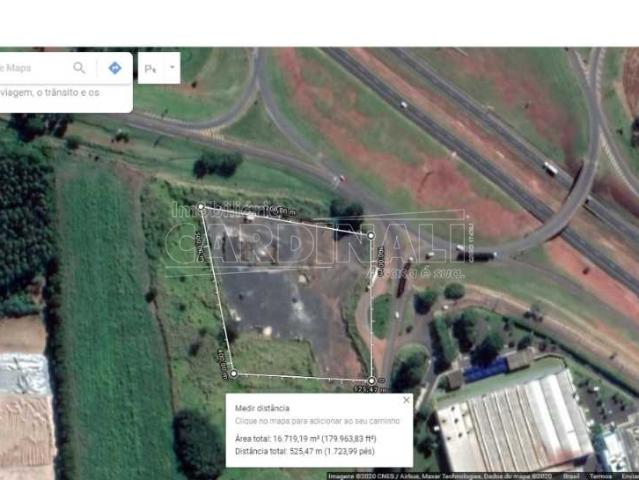Select the bottom-right measurement point
The width and height of the screenshot is (639, 480).
point(371,380)
